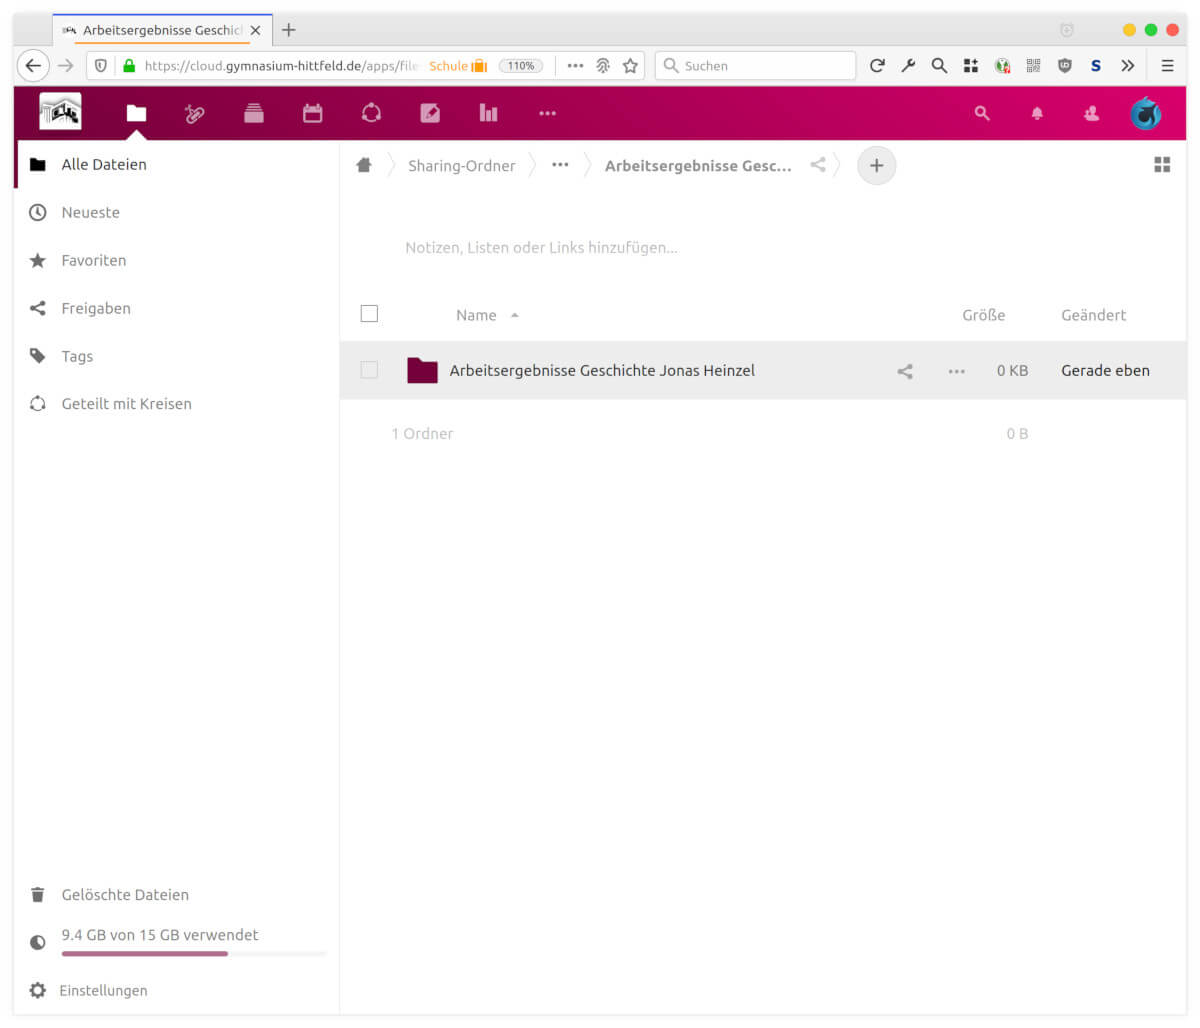Expand the collapsed breadcrumb ellipsis
1200x1028 pixels.
(560, 166)
